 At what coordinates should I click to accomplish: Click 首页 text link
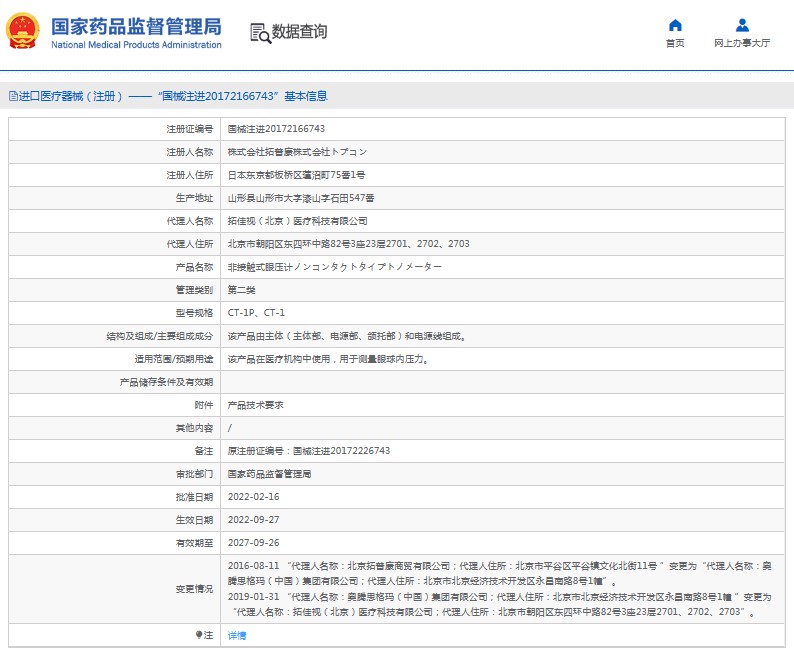point(675,44)
